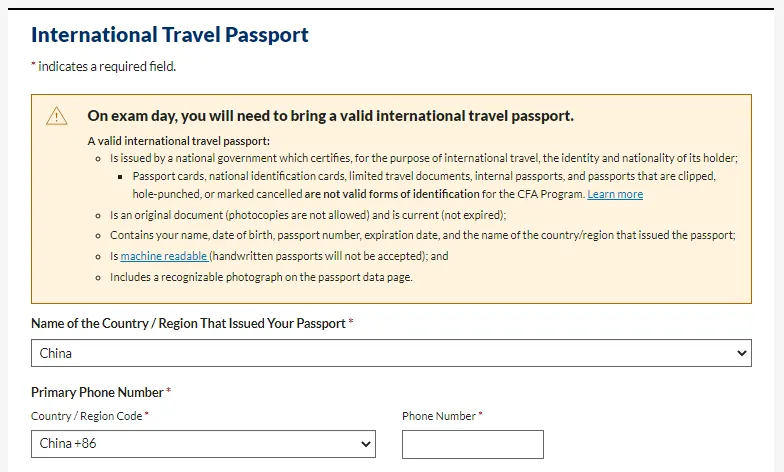
Task: Open the China +86 region code dropdown
Action: [203, 444]
